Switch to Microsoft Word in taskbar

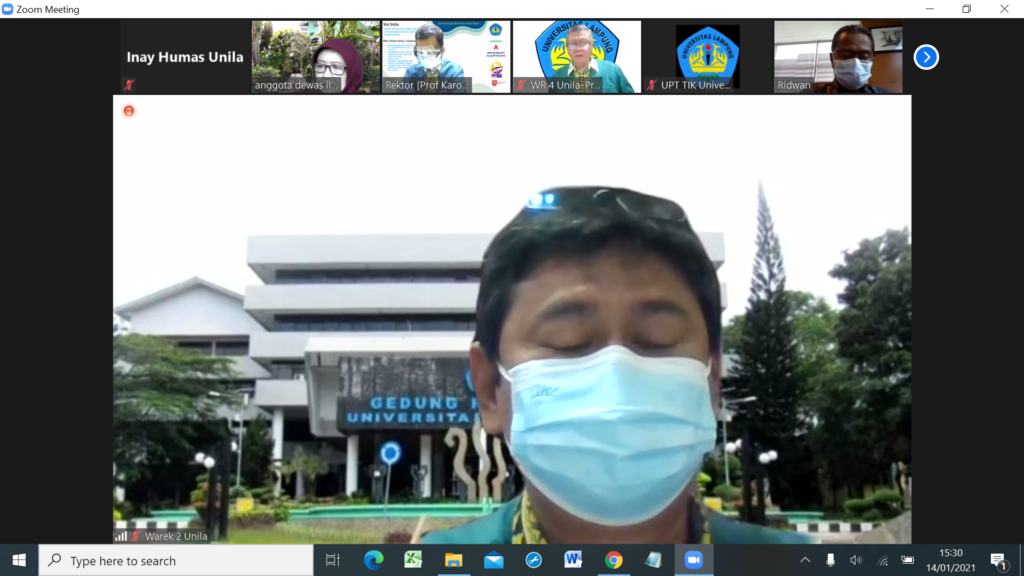pos(573,560)
